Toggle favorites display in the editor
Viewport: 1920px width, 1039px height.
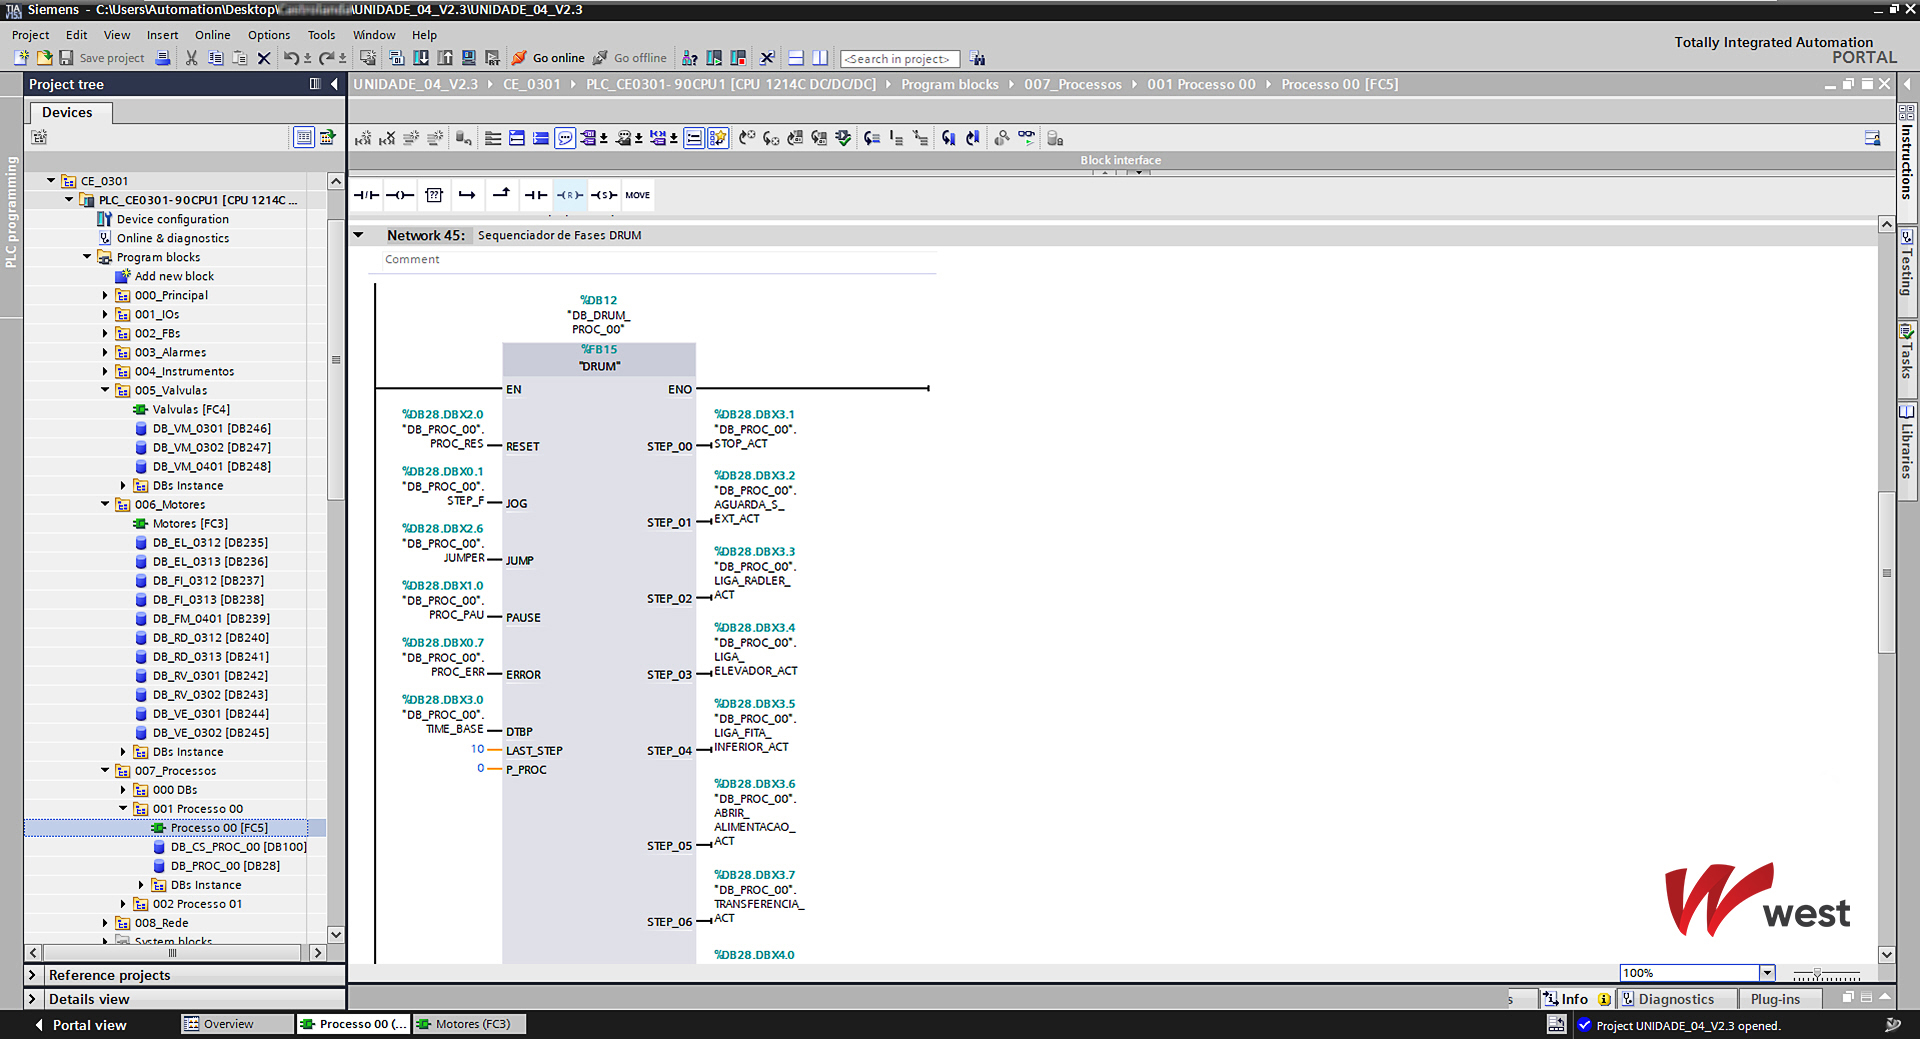click(718, 138)
